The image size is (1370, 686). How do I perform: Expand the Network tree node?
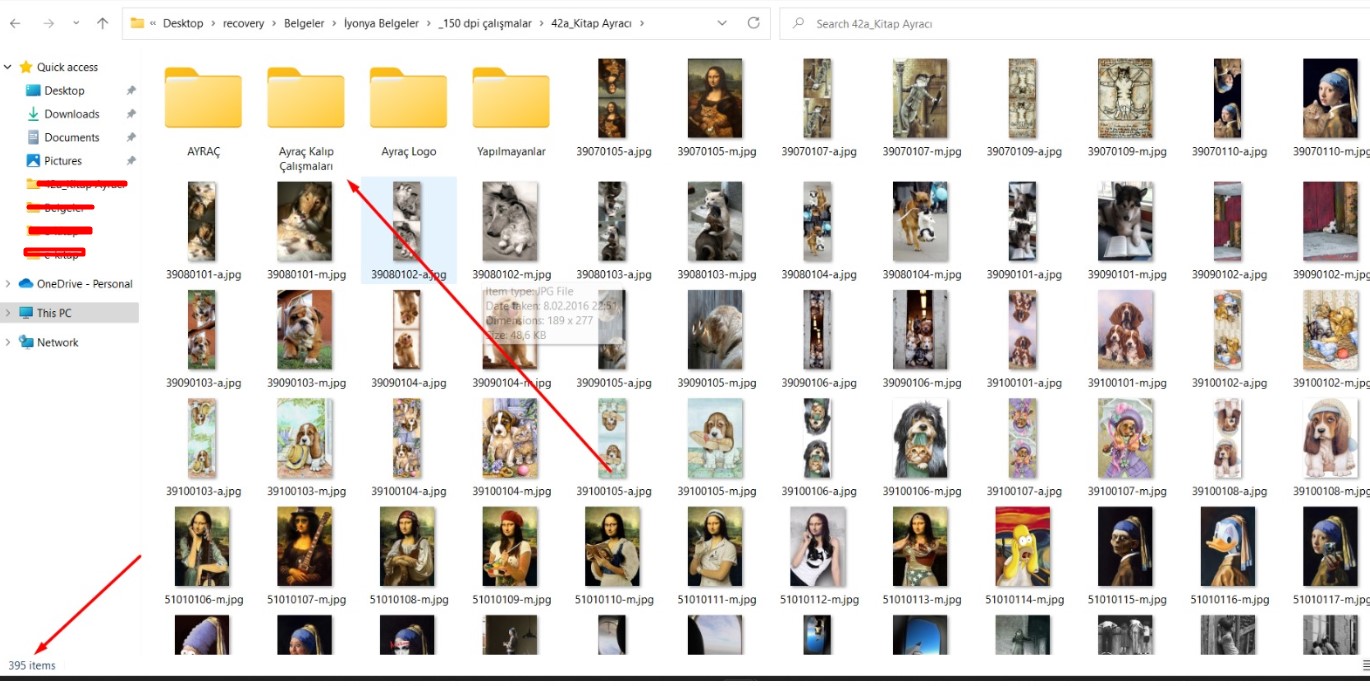[8, 342]
